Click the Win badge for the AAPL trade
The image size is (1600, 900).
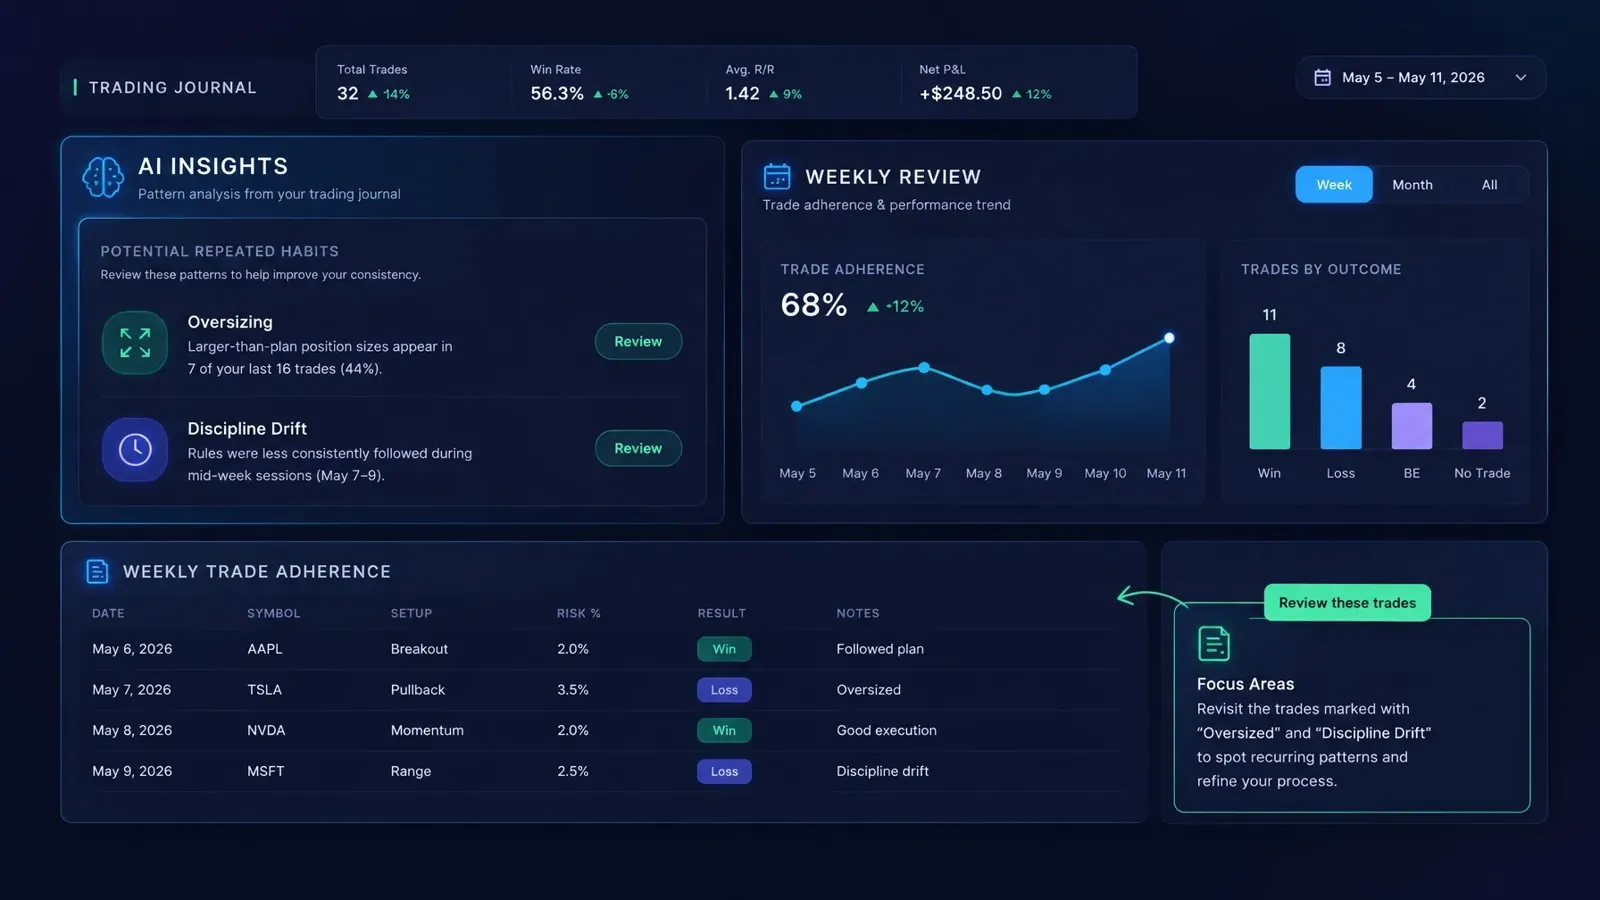[x=724, y=649]
